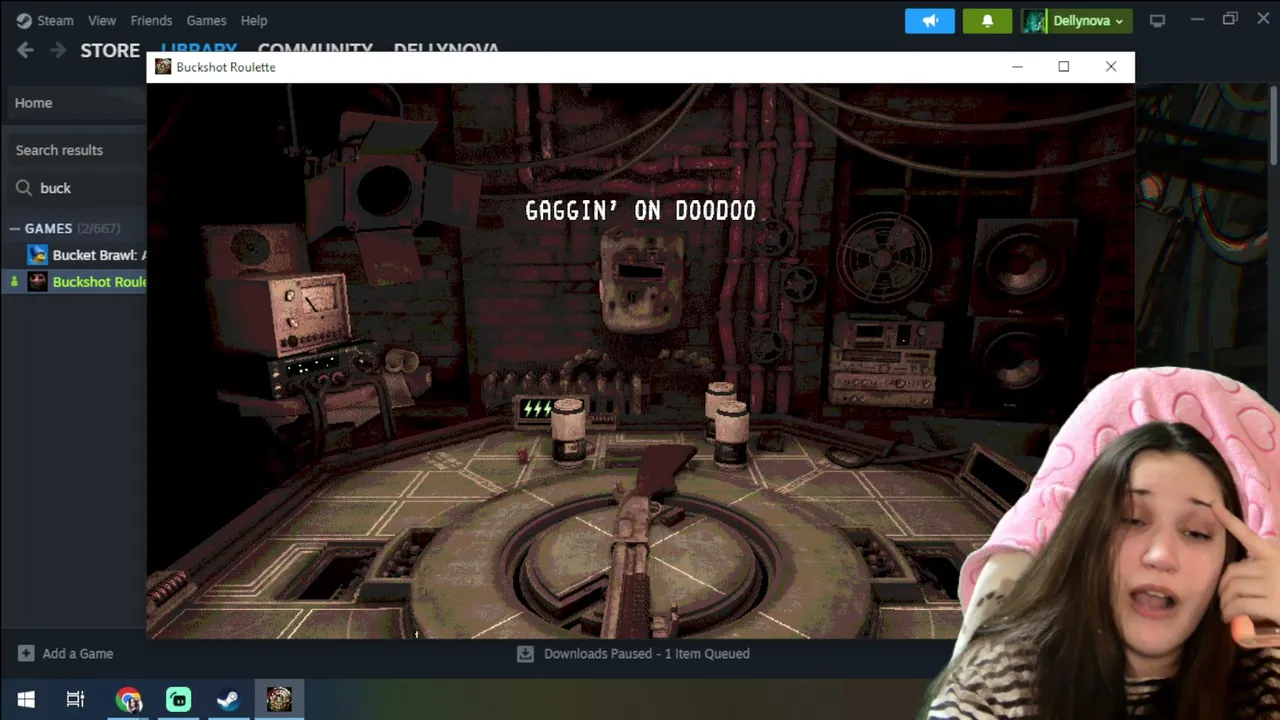Click the Bucket Brawl game icon

click(x=37, y=255)
